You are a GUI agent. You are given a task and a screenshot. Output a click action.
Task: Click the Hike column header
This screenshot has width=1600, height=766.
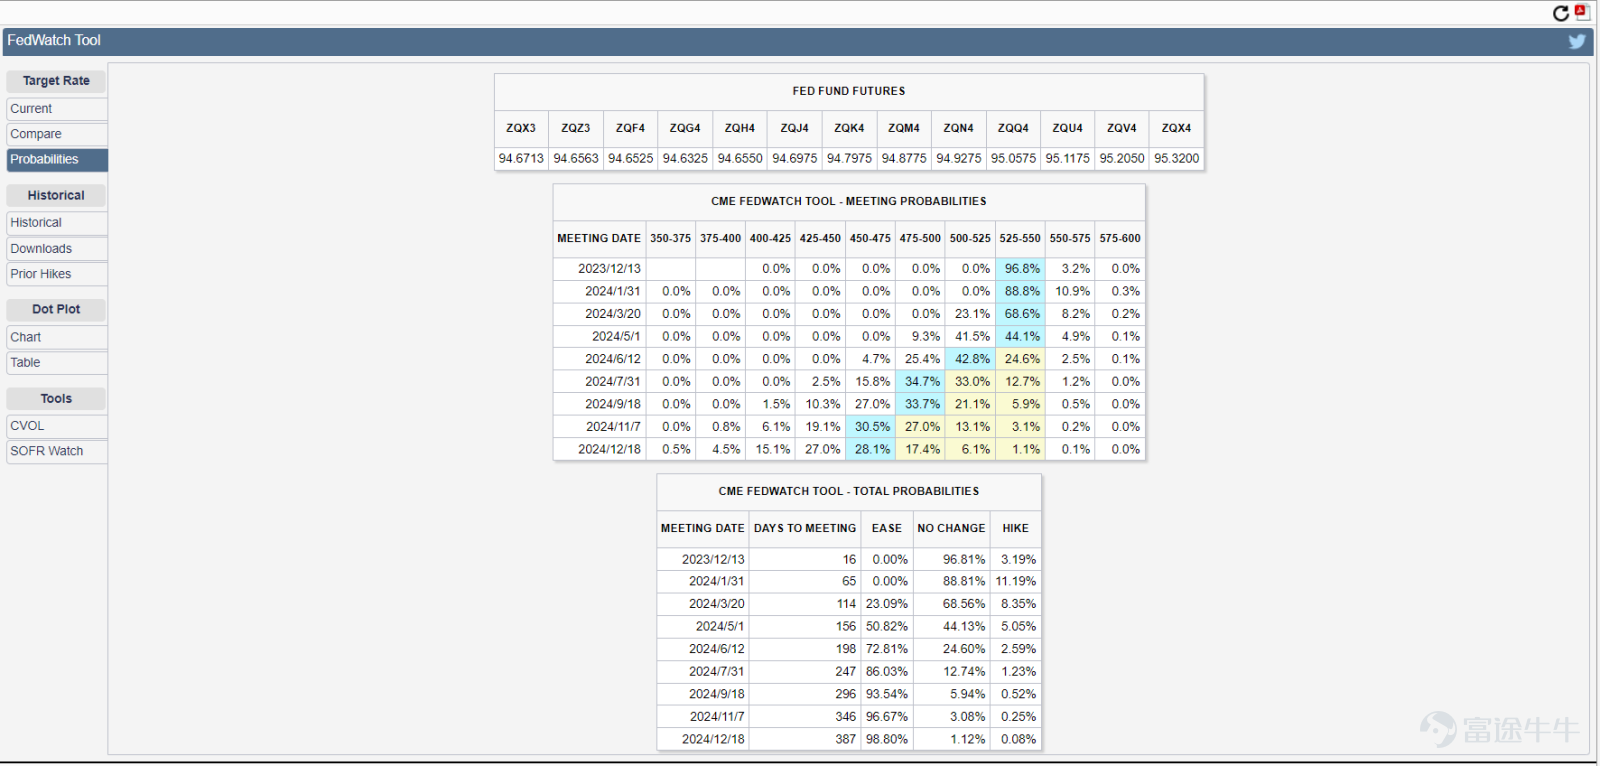coord(1016,529)
